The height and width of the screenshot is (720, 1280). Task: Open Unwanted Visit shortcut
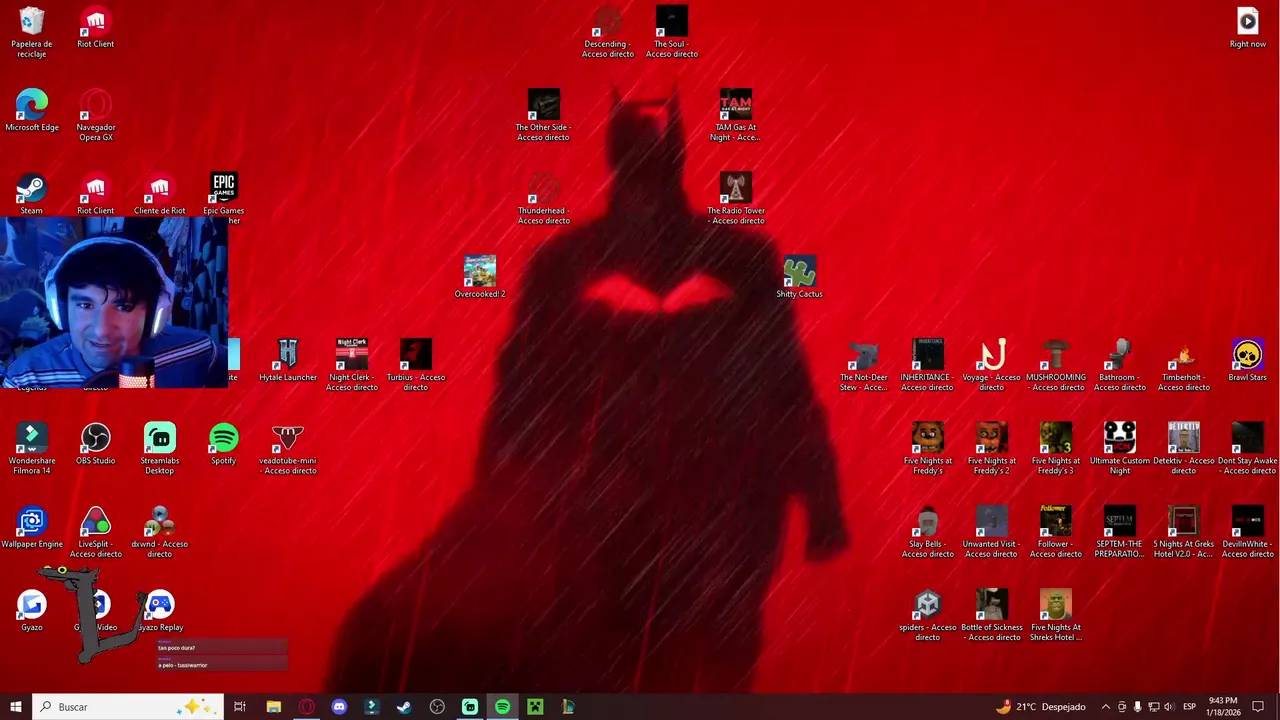pyautogui.click(x=992, y=533)
